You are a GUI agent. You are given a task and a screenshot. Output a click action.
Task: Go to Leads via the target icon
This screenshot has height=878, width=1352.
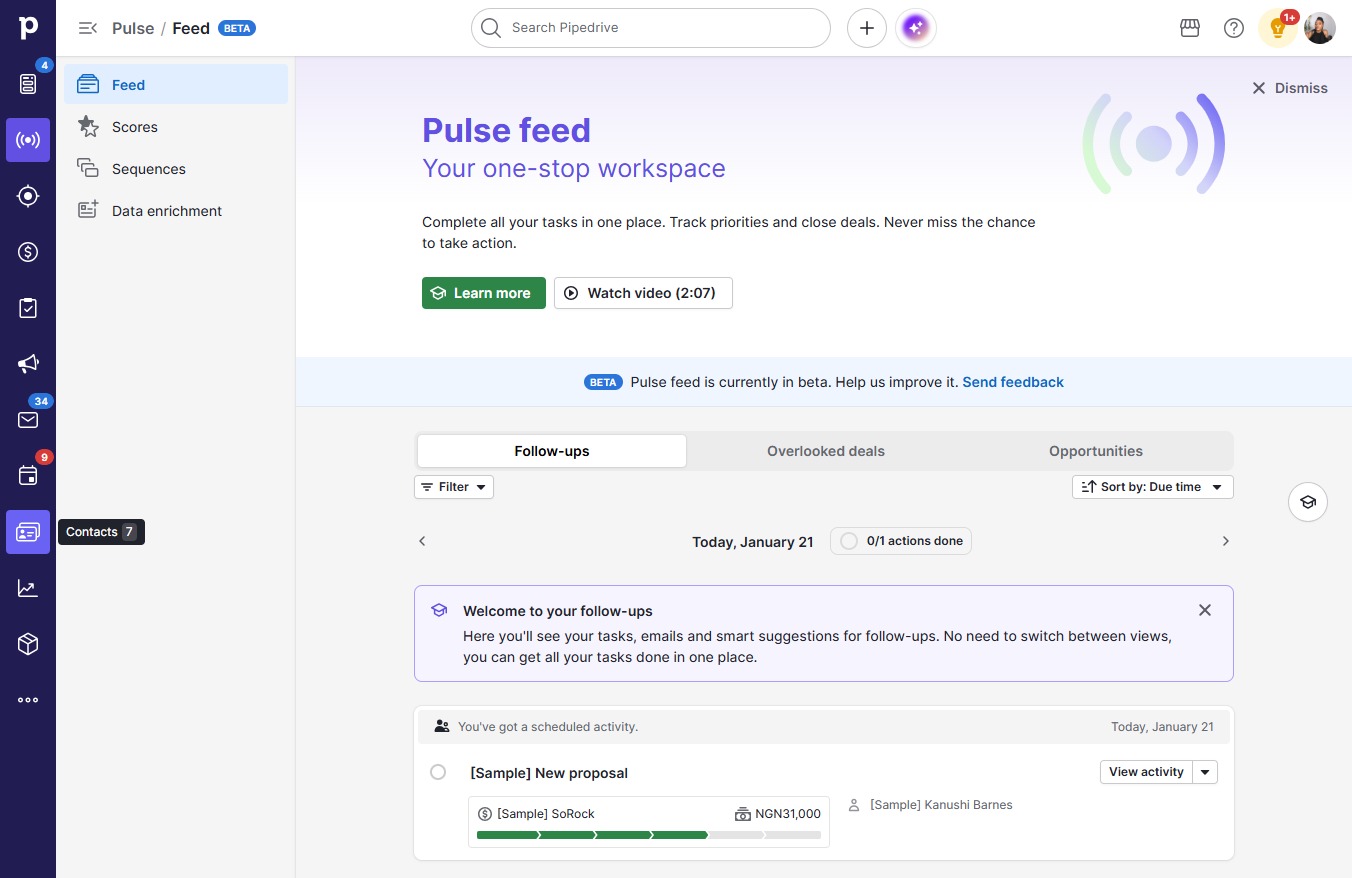coord(28,196)
